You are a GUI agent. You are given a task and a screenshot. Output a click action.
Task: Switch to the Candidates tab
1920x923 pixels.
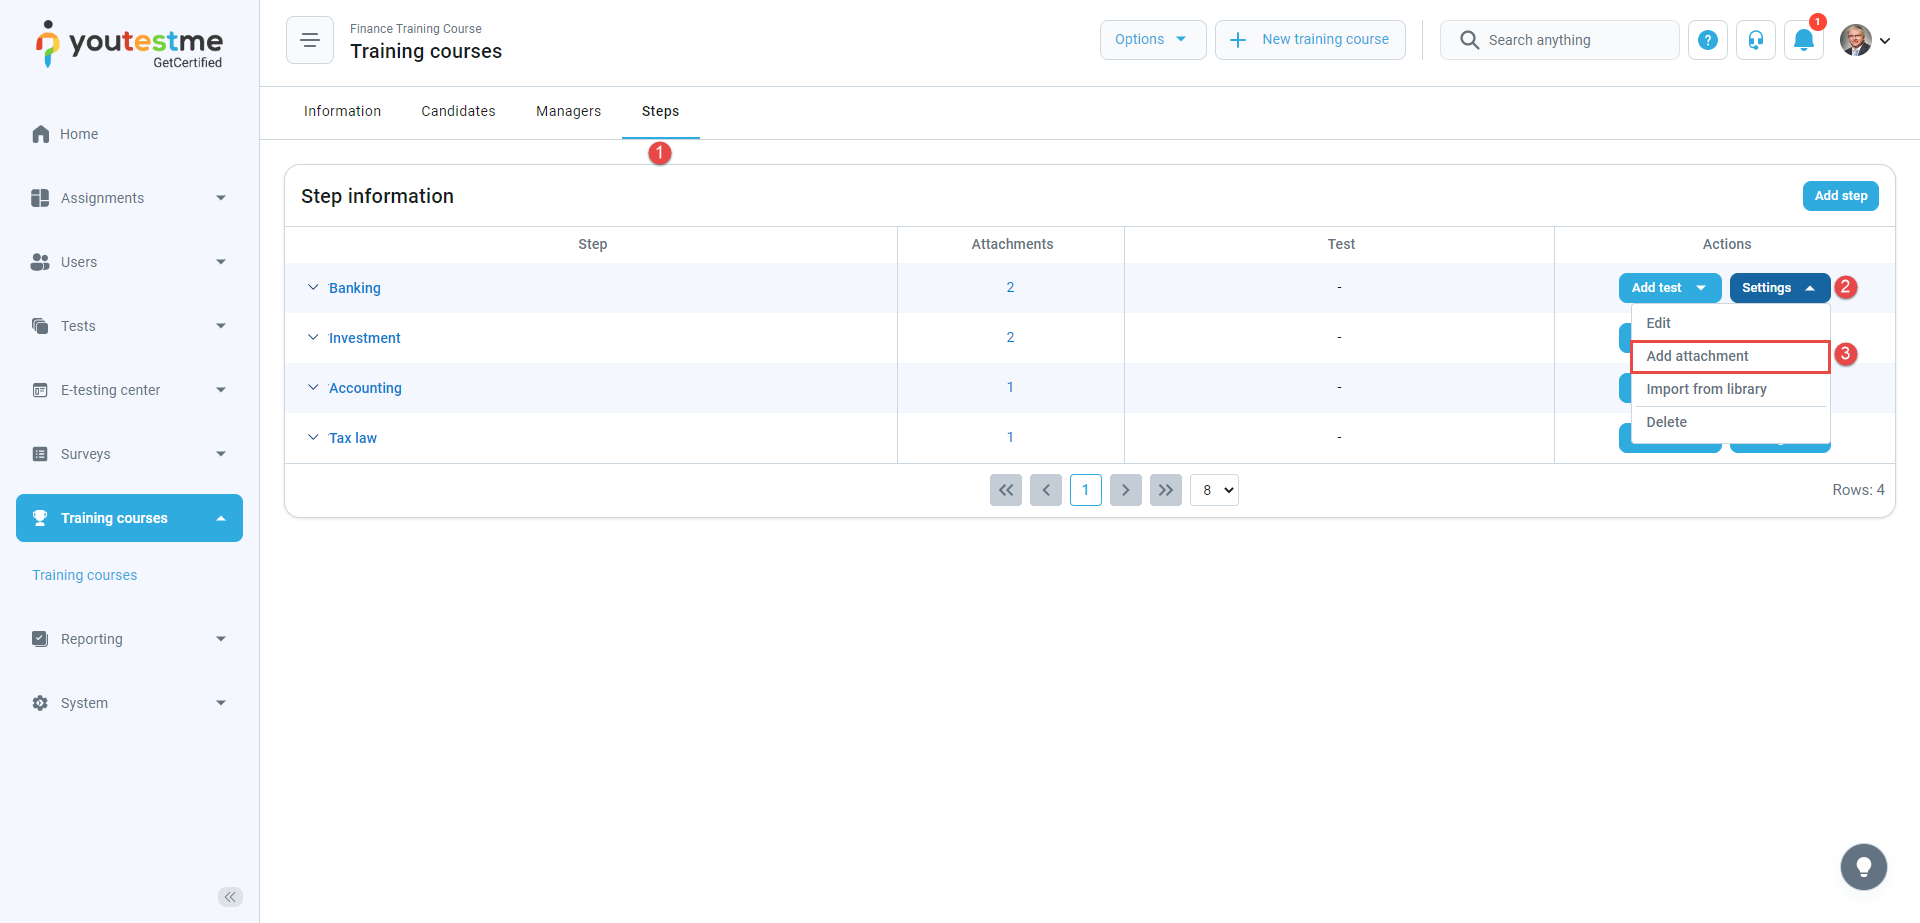[x=458, y=111]
